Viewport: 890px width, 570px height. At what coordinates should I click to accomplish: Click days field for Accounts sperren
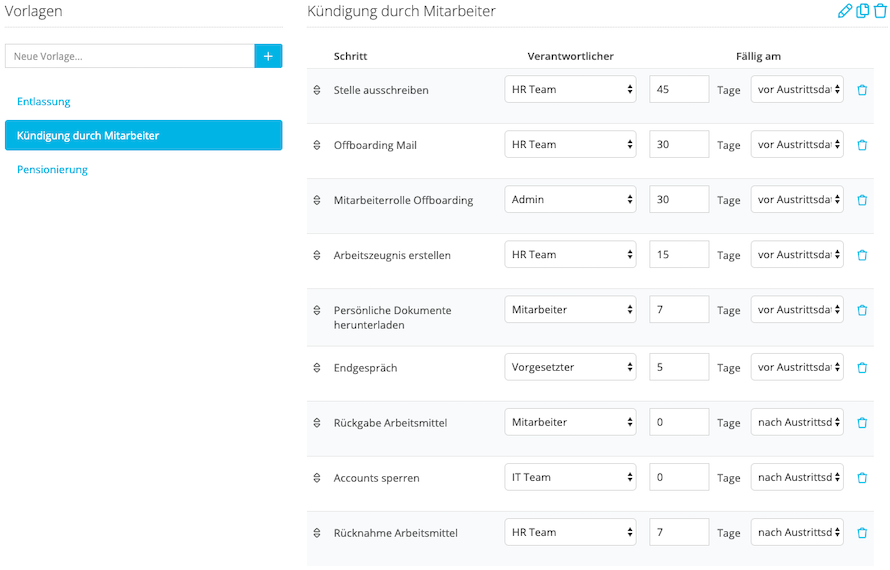pyautogui.click(x=679, y=477)
